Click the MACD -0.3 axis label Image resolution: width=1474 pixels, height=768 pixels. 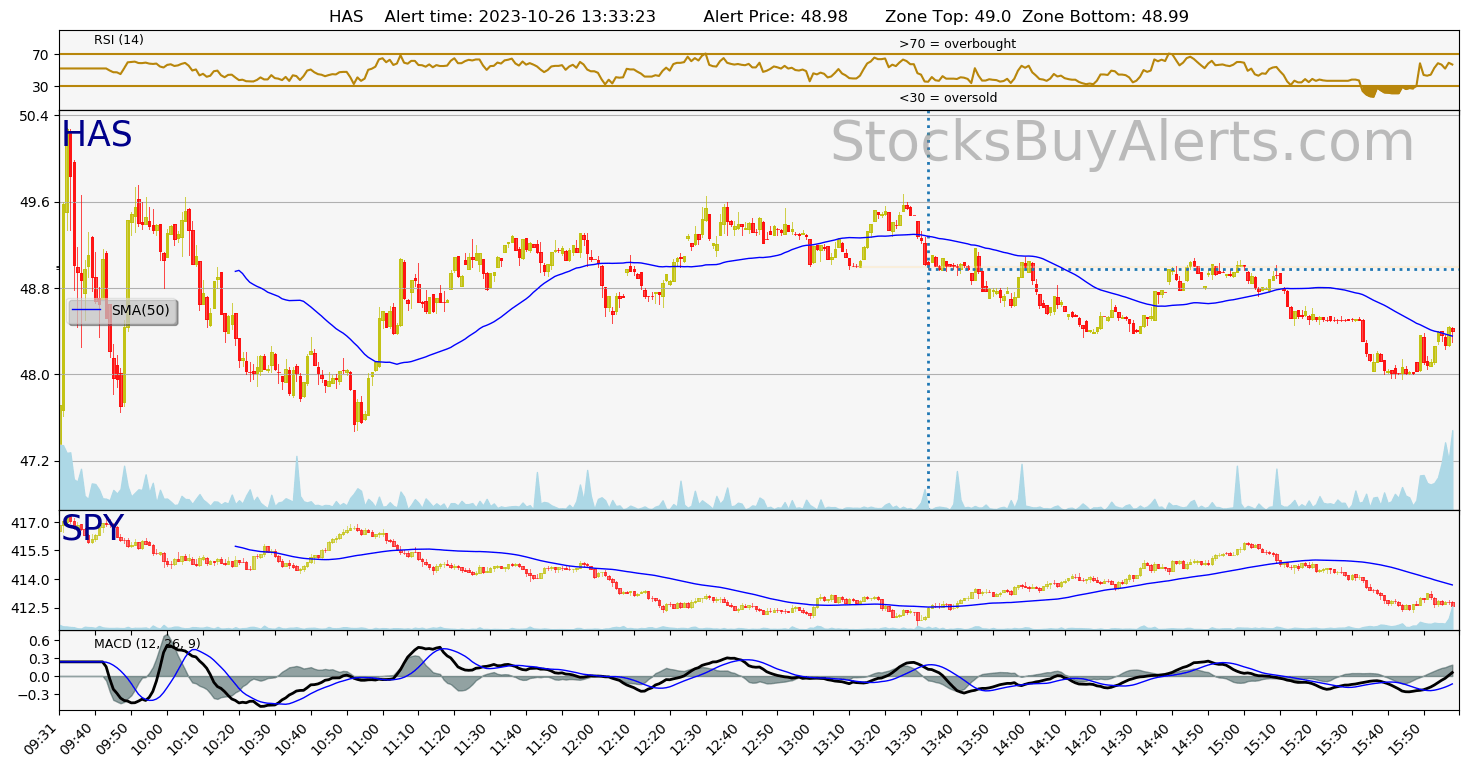tap(35, 695)
